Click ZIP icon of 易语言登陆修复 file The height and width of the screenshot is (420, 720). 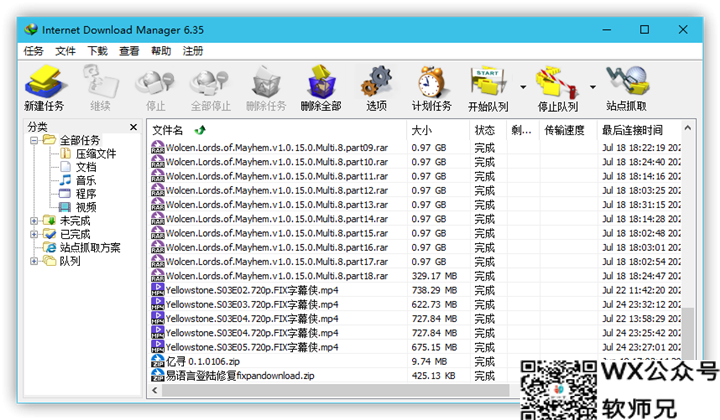pyautogui.click(x=158, y=375)
